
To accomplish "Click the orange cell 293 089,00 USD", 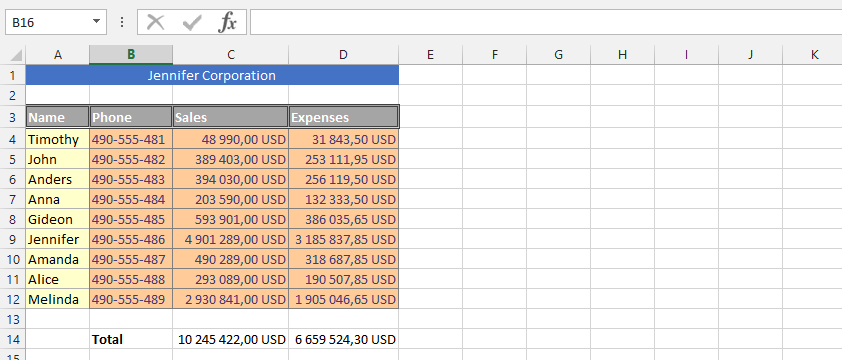I will 230,279.
